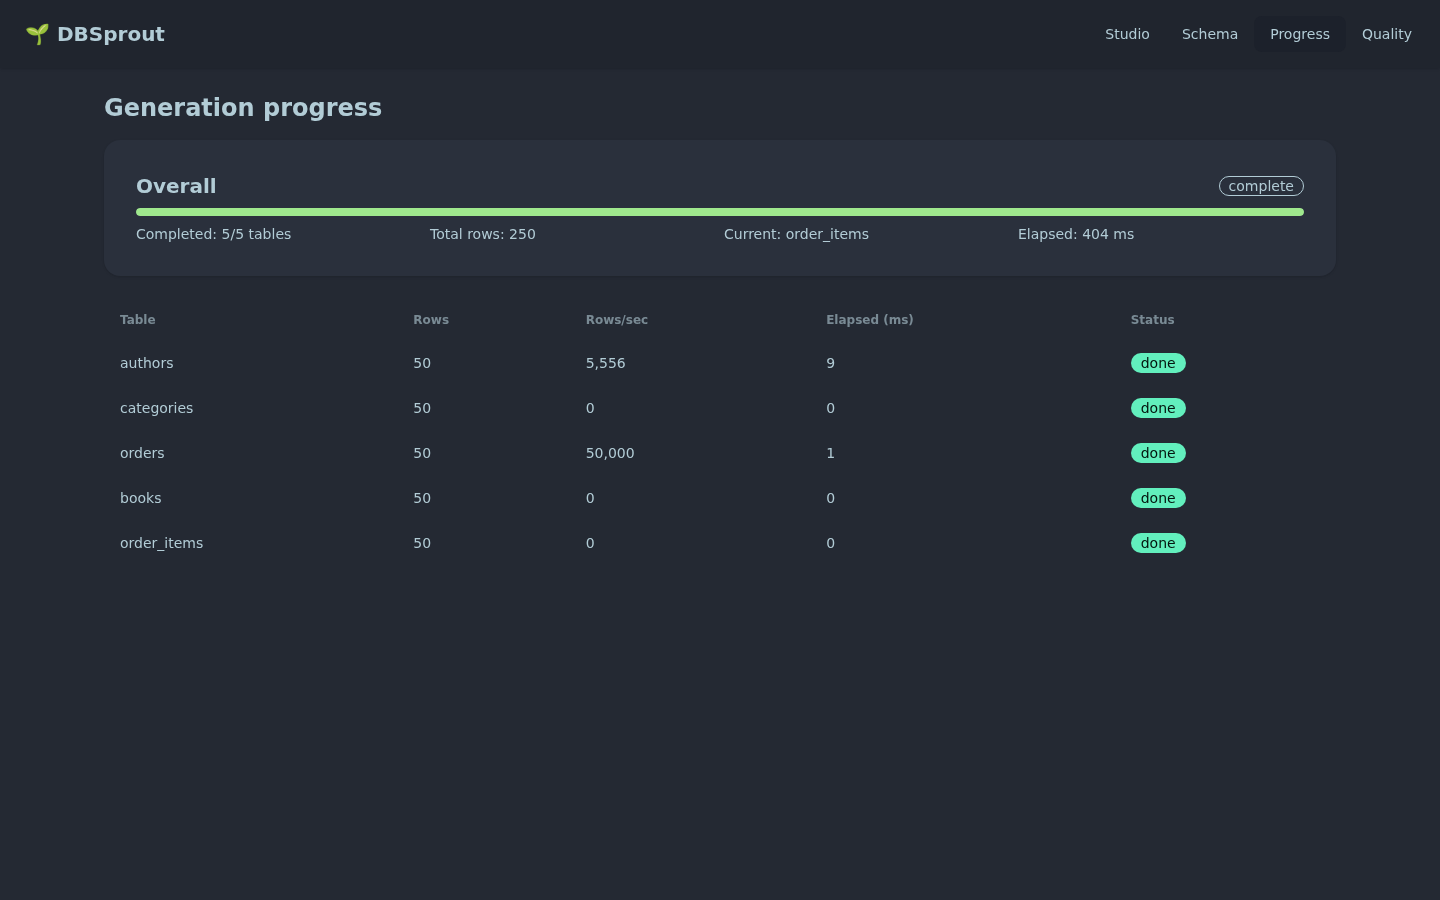Click the done badge for authors

(x=1158, y=363)
